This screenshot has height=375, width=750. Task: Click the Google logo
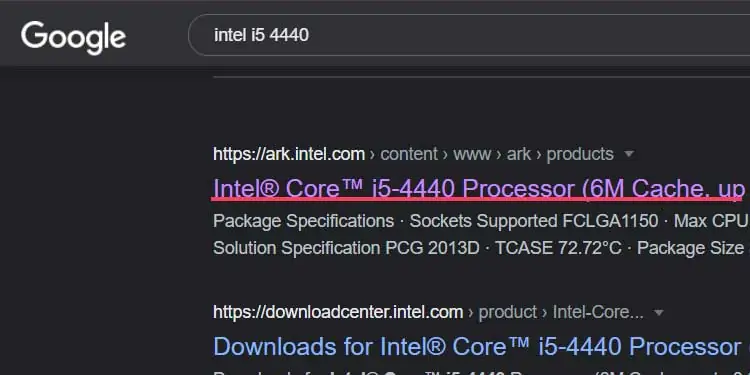coord(73,37)
